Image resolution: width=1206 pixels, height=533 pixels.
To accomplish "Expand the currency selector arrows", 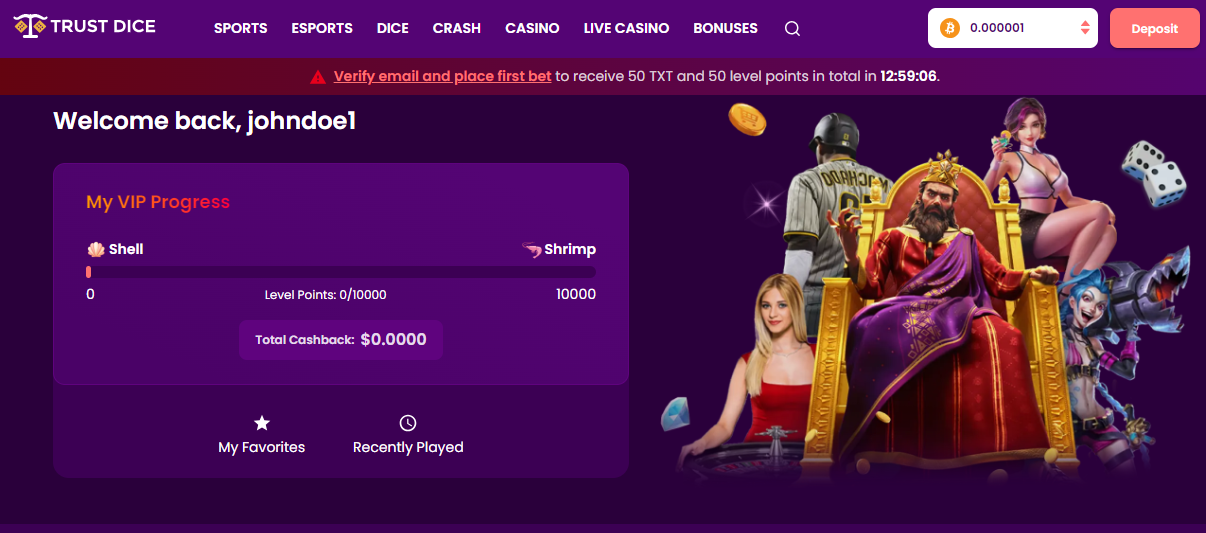I will coord(1085,28).
